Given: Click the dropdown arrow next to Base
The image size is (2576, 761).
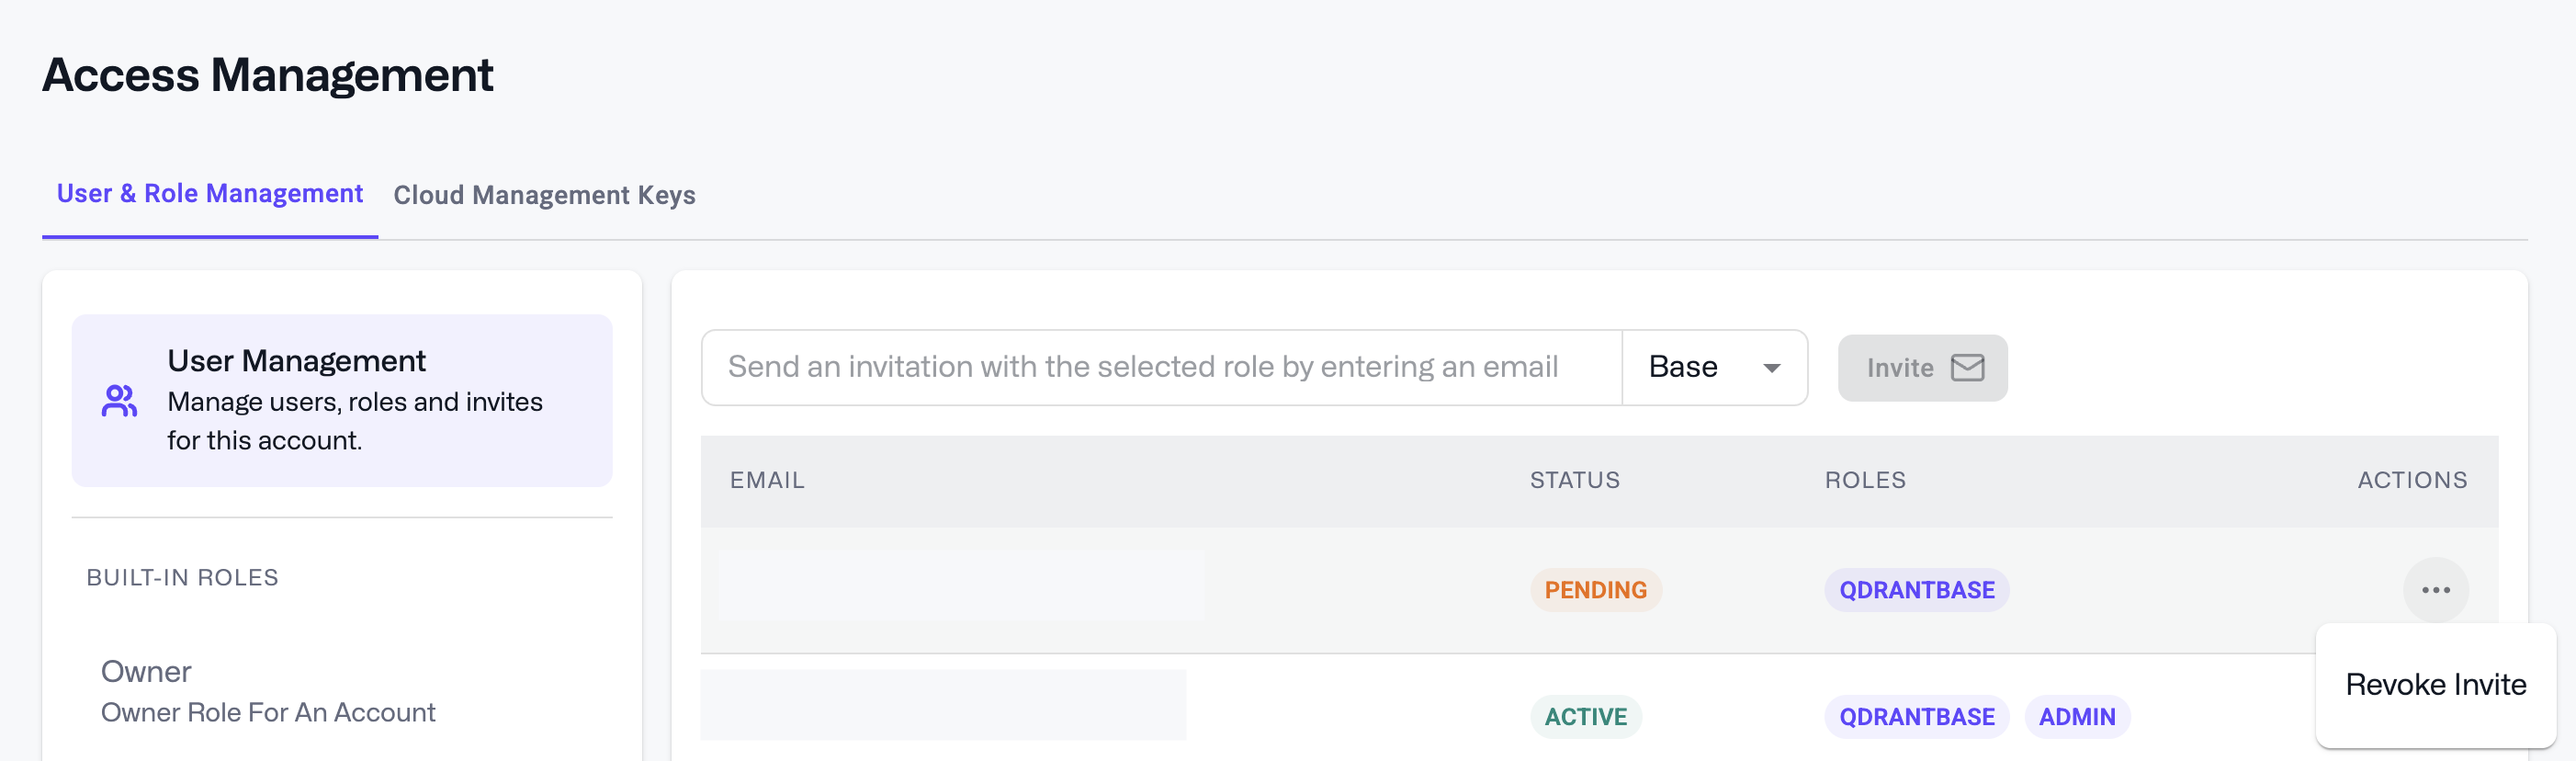Looking at the screenshot, I should tap(1771, 368).
